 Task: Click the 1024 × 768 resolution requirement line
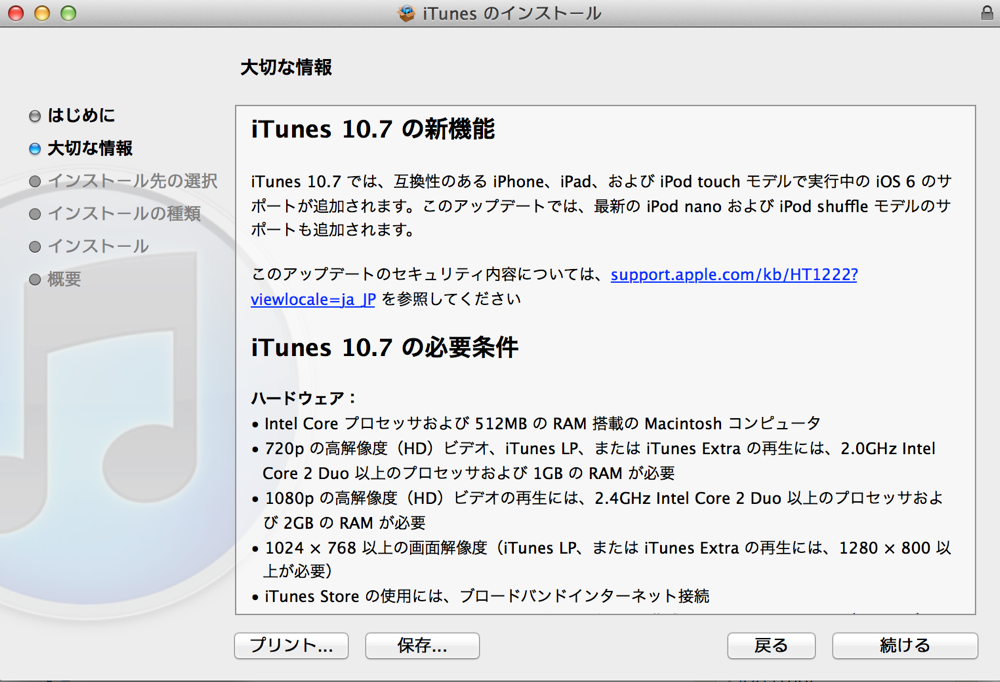click(601, 560)
